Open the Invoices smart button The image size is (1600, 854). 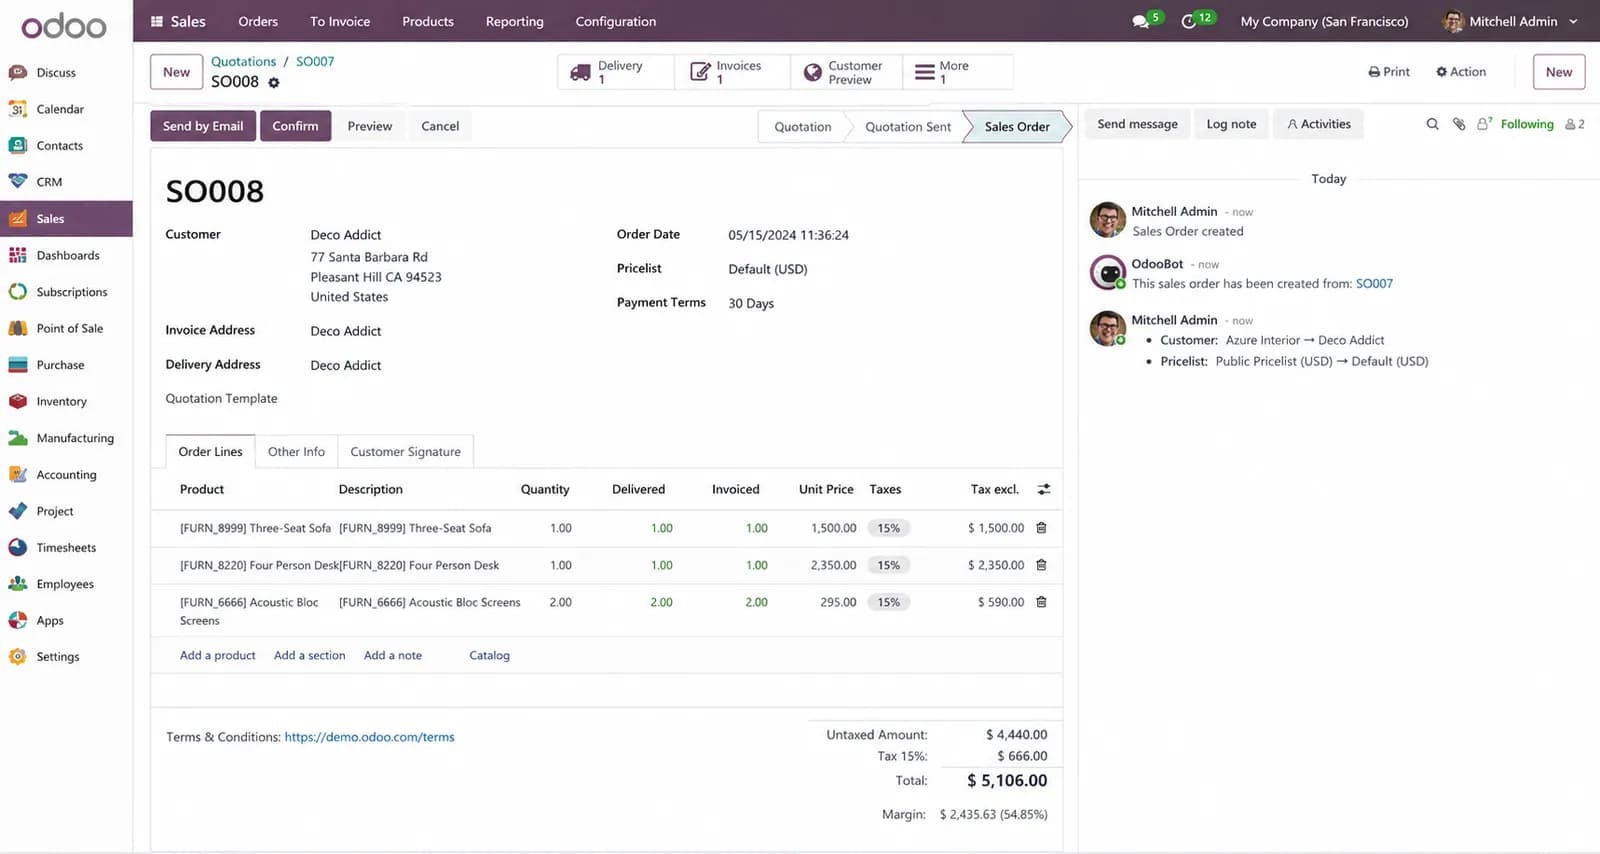click(732, 72)
